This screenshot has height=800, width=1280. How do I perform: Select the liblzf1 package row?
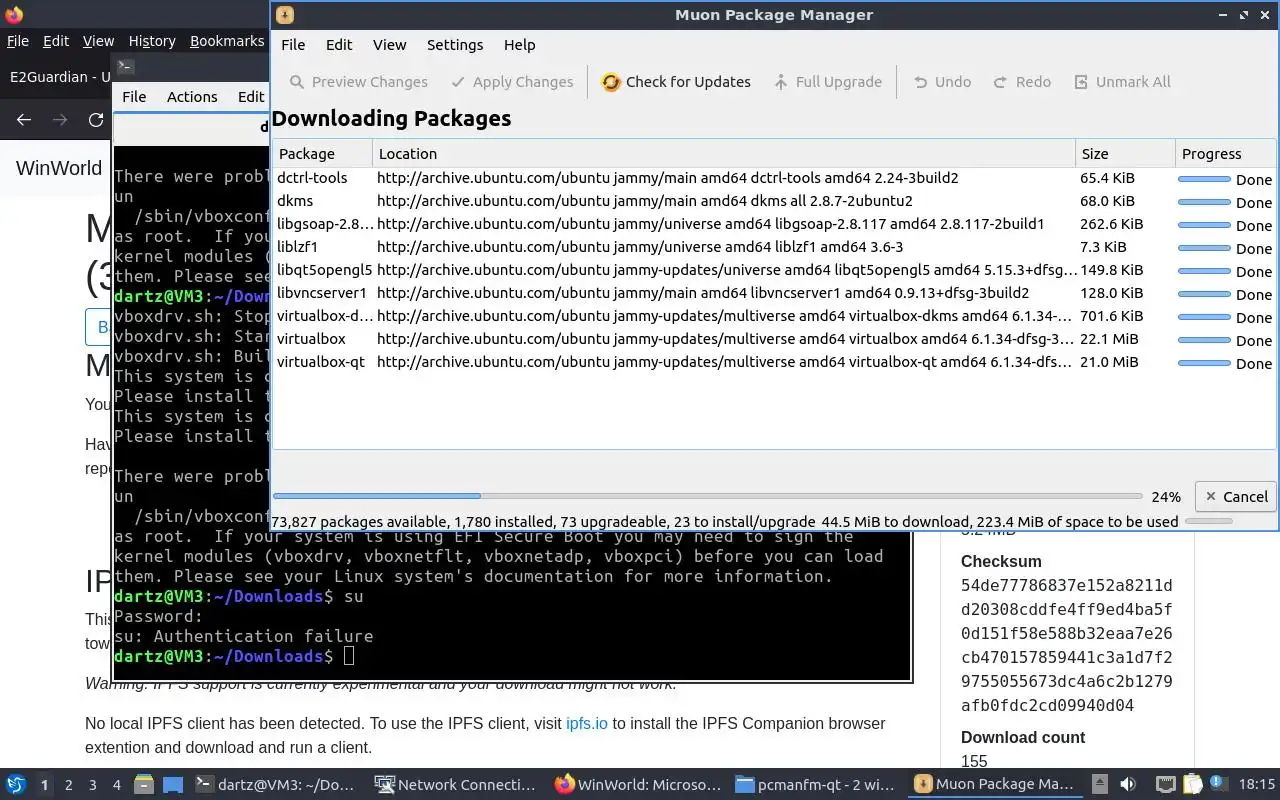click(x=774, y=247)
